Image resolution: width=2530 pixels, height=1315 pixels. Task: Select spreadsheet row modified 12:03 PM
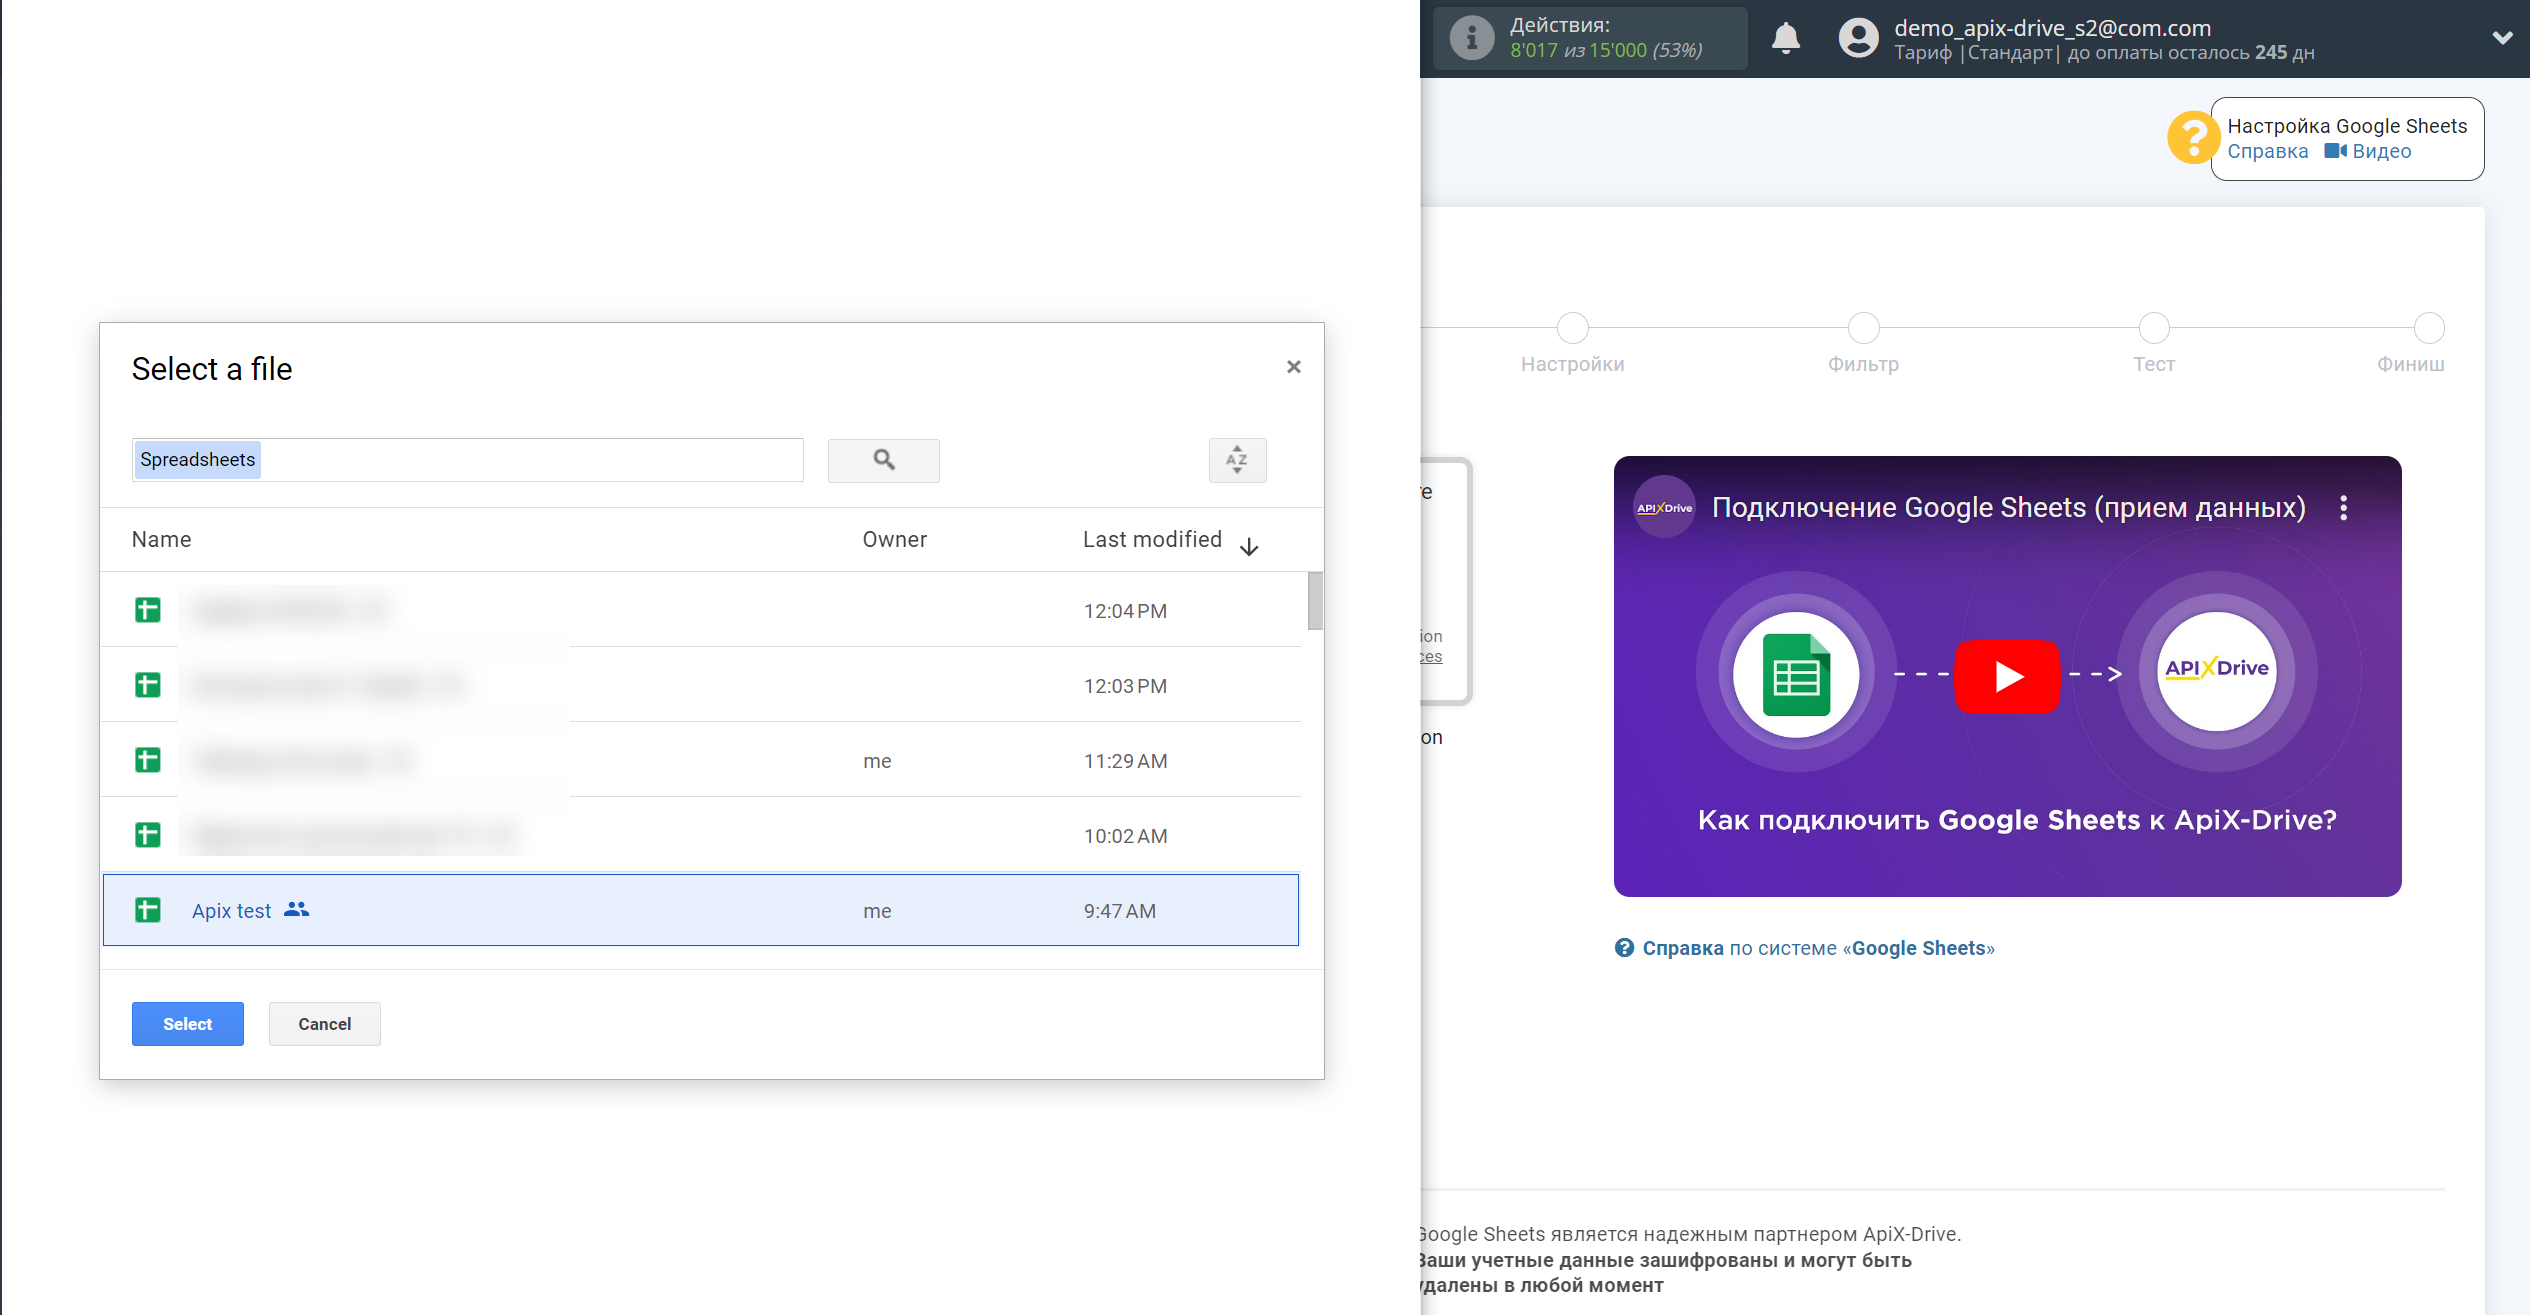[x=700, y=685]
